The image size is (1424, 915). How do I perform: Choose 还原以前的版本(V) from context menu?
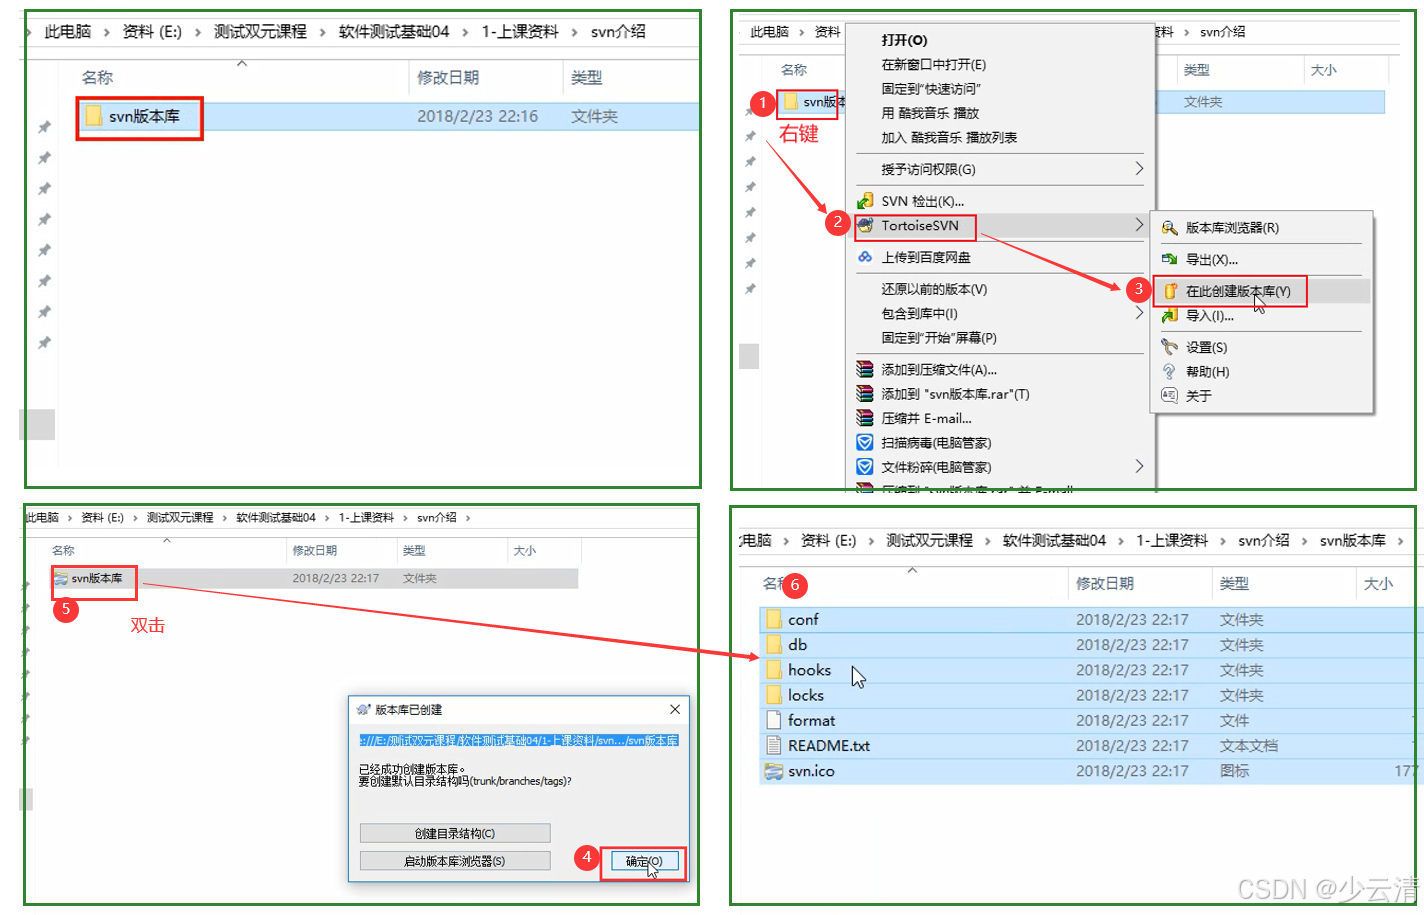point(934,289)
